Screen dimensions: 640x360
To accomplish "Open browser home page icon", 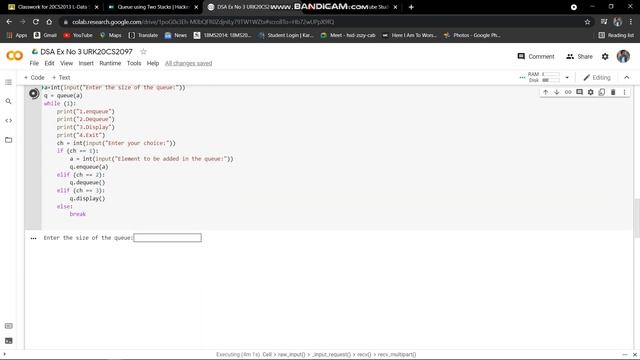I will pos(49,22).
